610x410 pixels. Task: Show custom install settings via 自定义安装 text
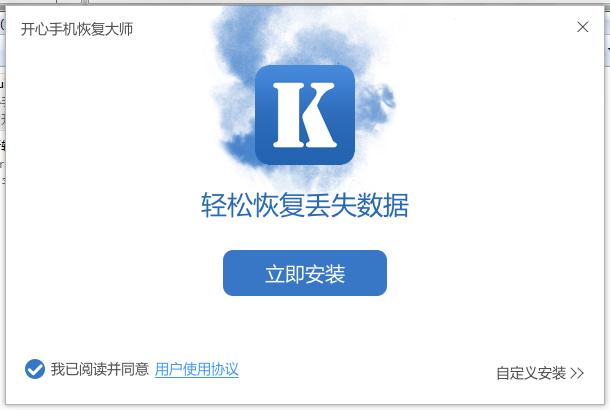(531, 373)
